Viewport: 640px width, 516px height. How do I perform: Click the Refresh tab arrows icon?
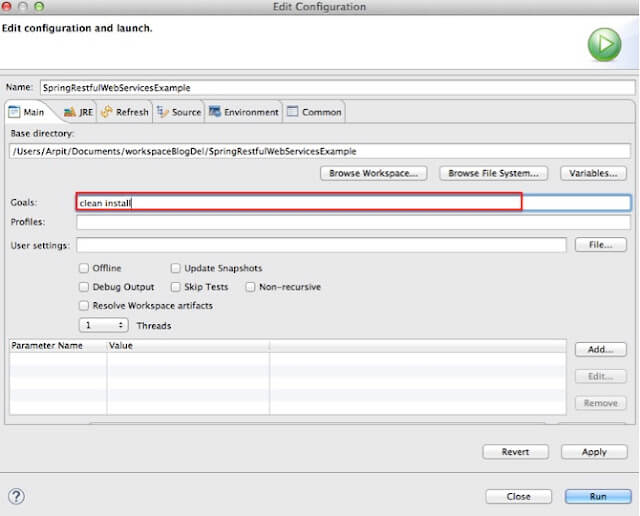click(x=107, y=112)
